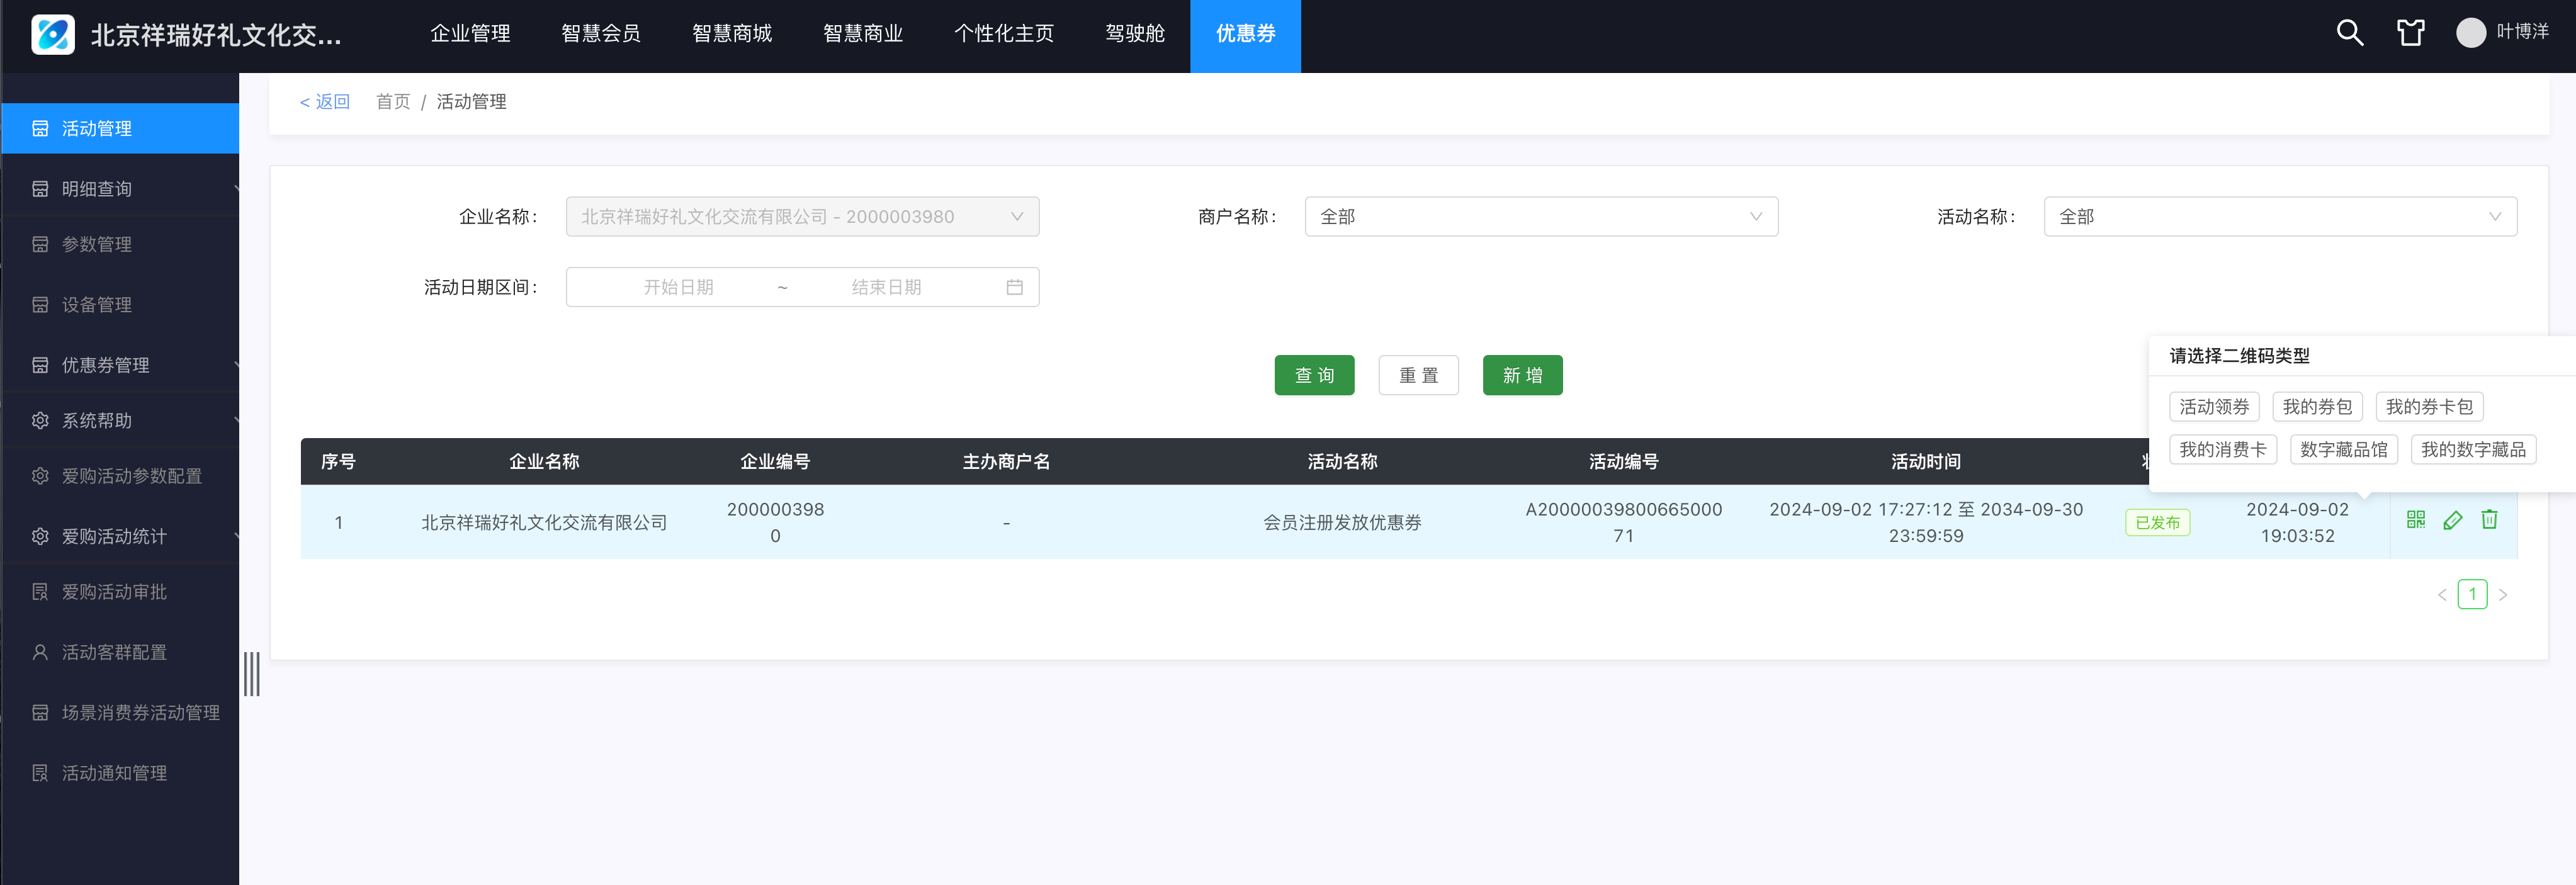Go to next page arrow

pos(2502,594)
